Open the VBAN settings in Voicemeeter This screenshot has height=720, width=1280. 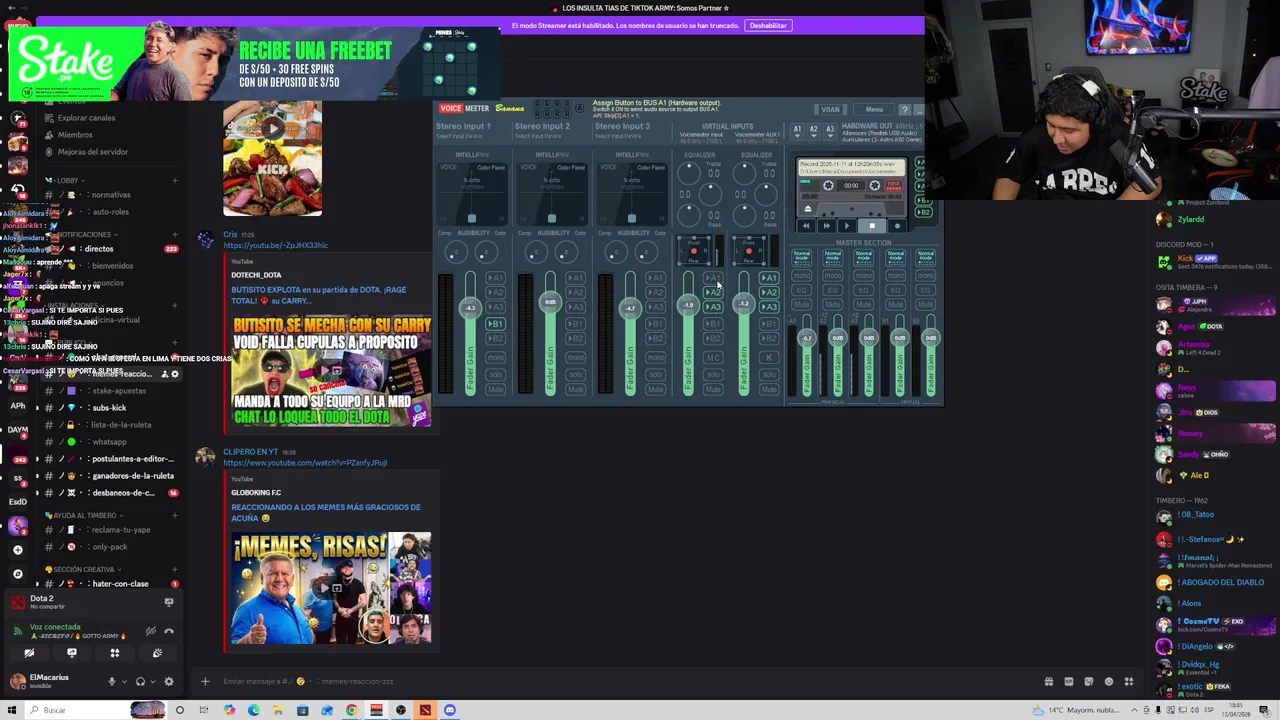(830, 109)
